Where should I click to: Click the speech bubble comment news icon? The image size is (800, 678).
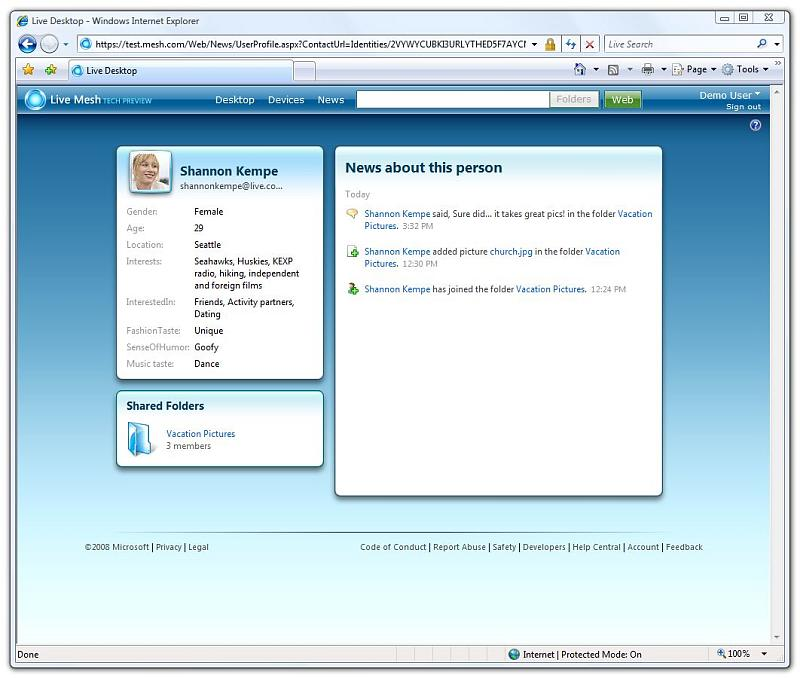[352, 213]
